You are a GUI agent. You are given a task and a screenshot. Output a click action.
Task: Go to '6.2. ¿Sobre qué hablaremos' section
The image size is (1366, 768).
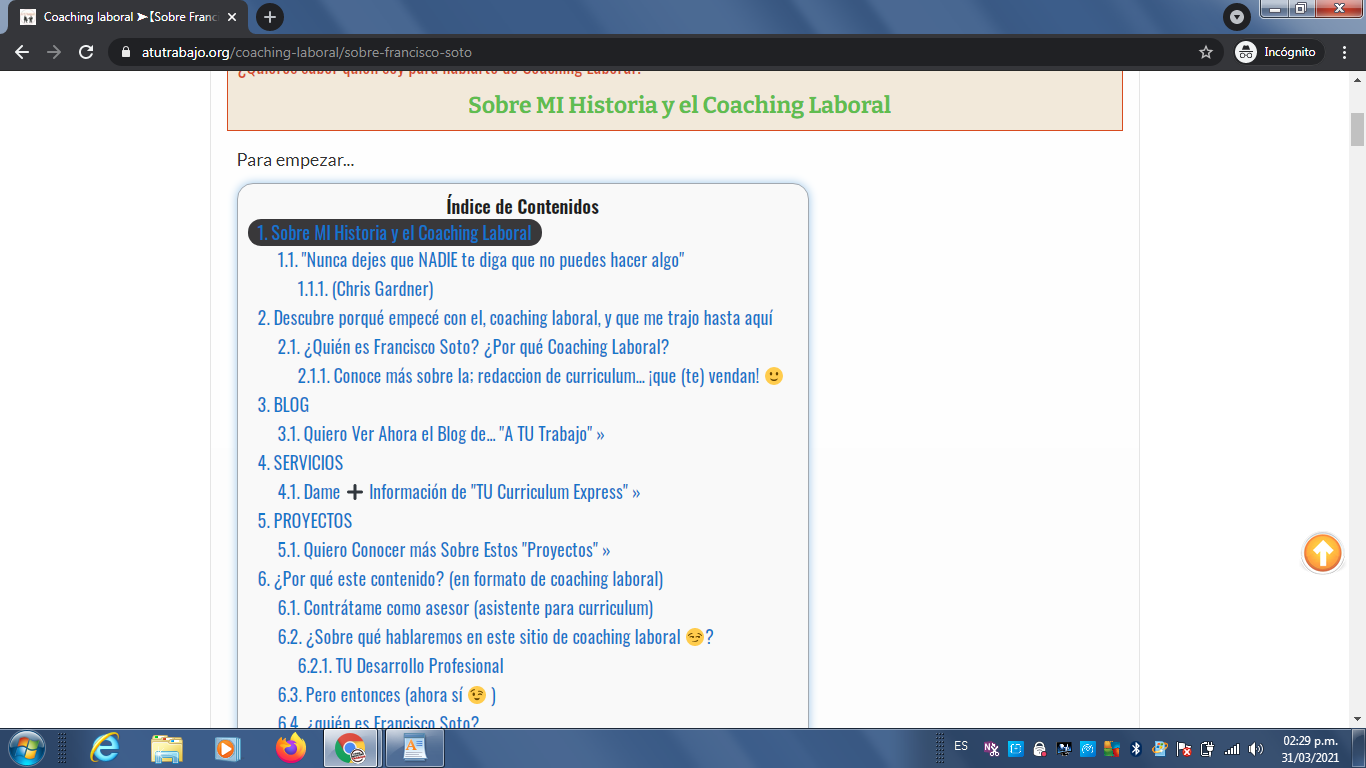495,638
